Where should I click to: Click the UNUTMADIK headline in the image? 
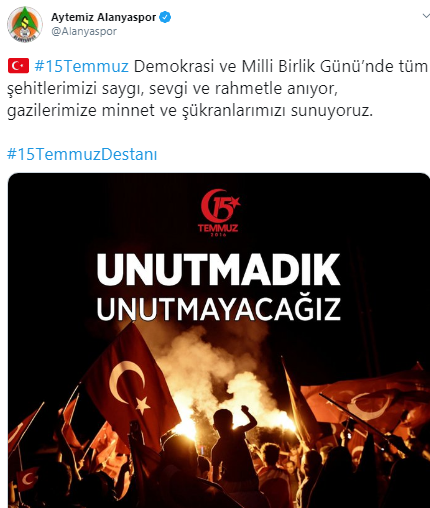click(219, 269)
